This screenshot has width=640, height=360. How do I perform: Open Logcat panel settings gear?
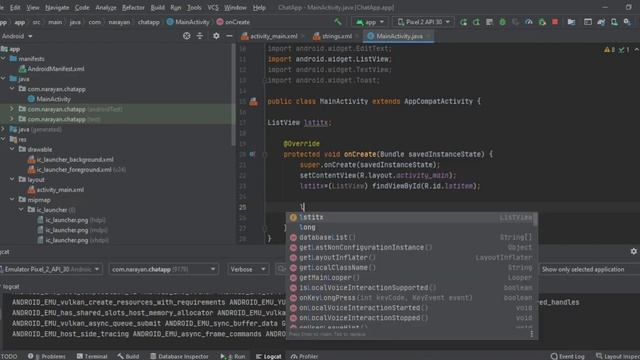coord(633,251)
